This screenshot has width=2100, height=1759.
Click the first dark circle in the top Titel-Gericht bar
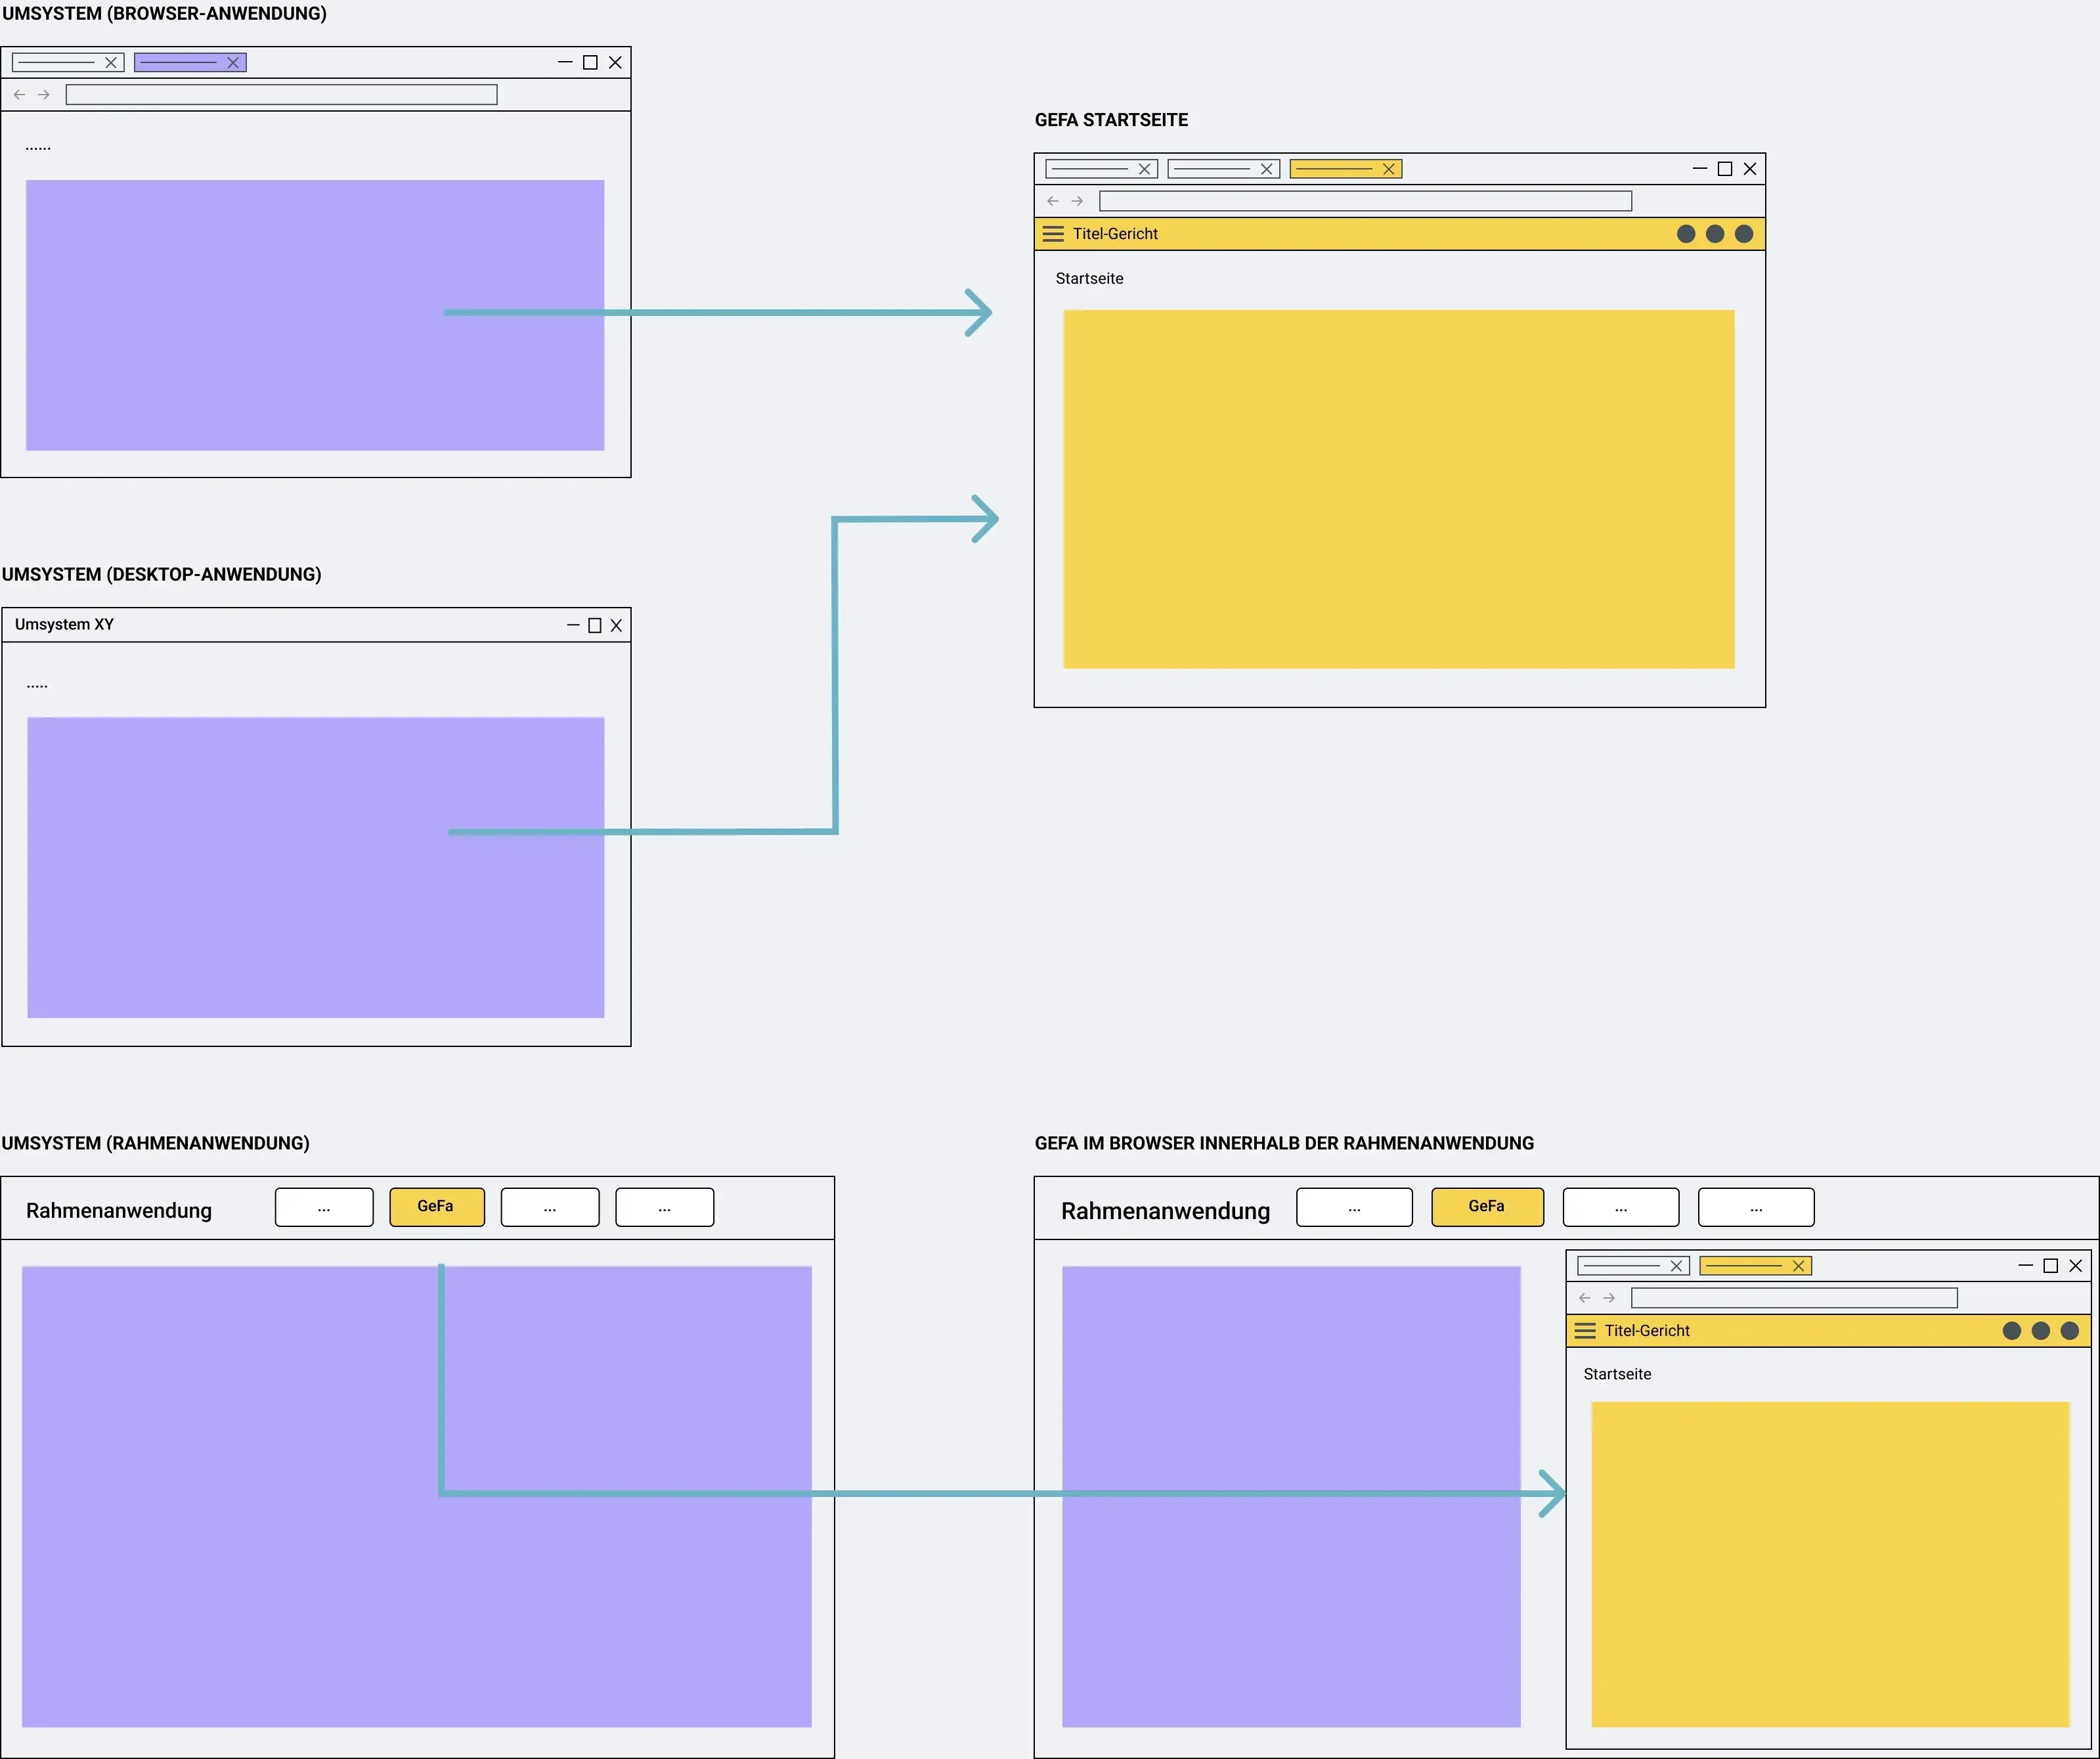click(x=1686, y=234)
